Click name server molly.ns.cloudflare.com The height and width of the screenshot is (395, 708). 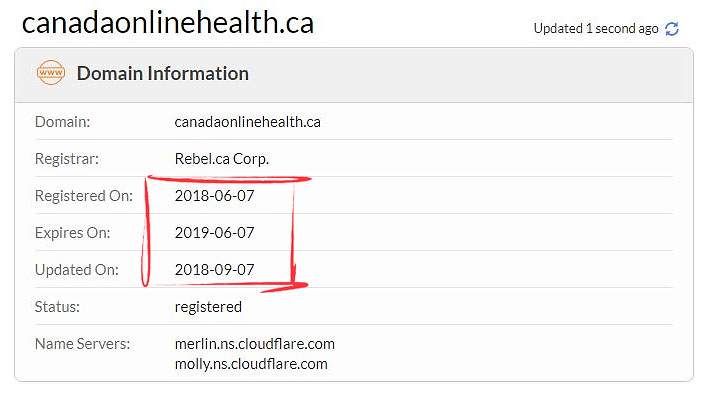click(x=251, y=364)
